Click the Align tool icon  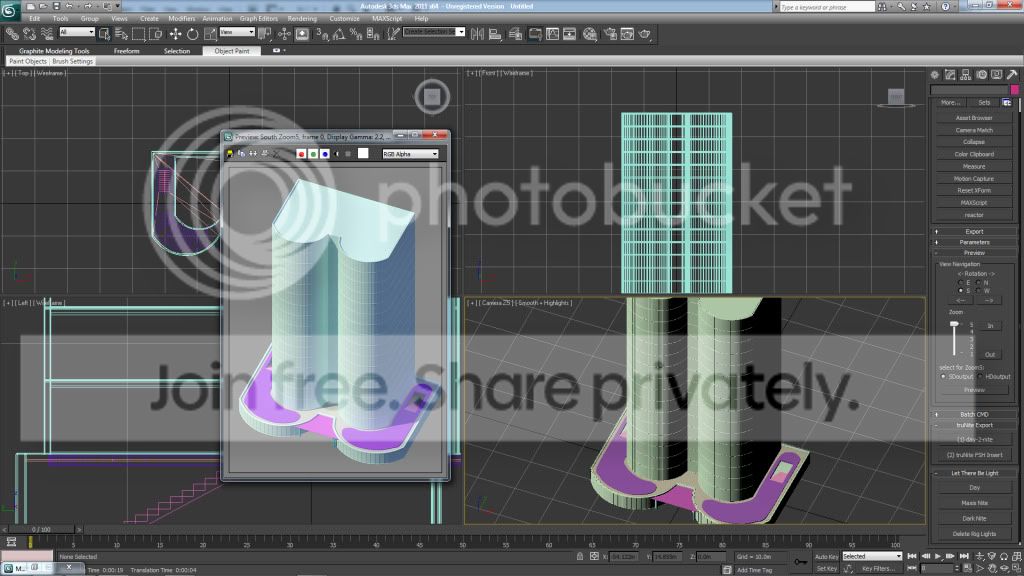click(x=495, y=34)
